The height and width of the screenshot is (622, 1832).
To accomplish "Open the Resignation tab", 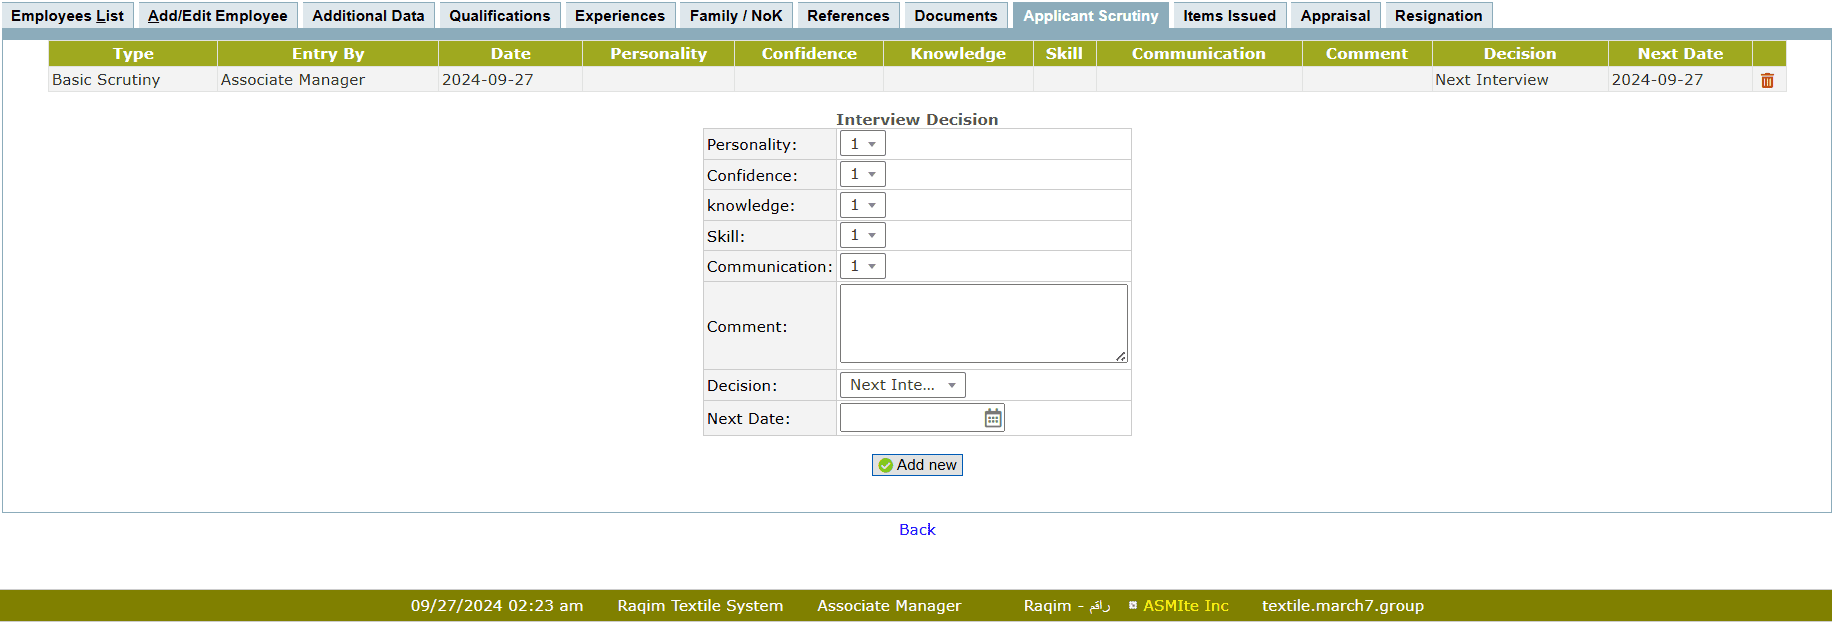I will (x=1438, y=16).
